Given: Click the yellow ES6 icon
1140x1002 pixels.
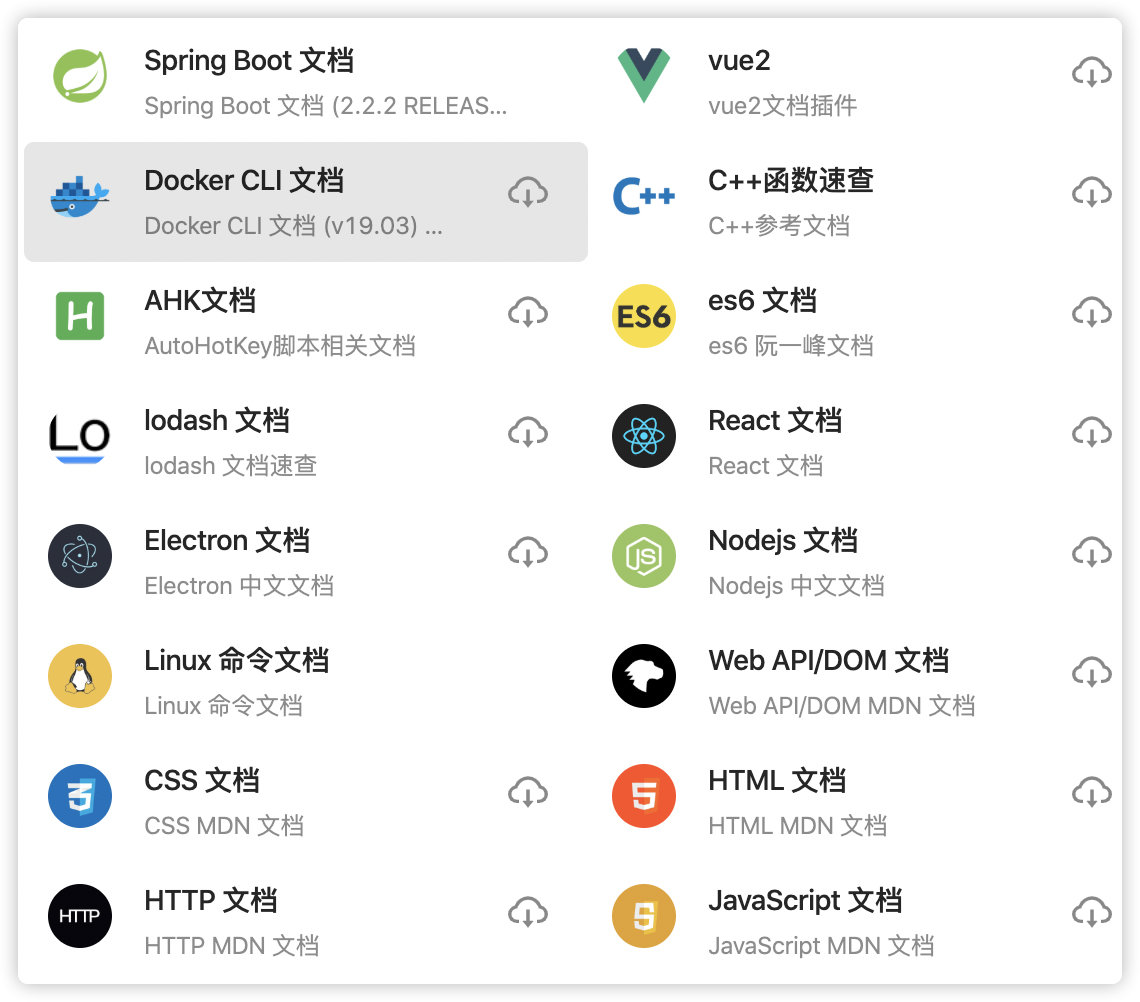Looking at the screenshot, I should click(644, 316).
